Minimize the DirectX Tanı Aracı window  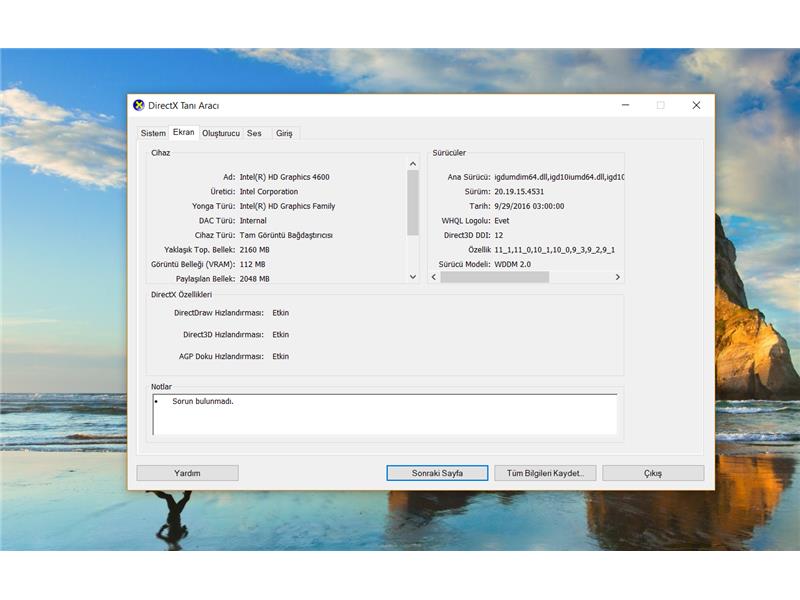pos(626,105)
